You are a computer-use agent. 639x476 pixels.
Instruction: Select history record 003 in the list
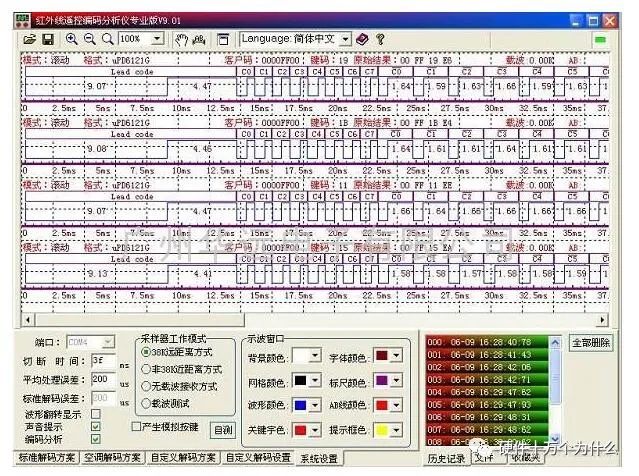(x=487, y=380)
